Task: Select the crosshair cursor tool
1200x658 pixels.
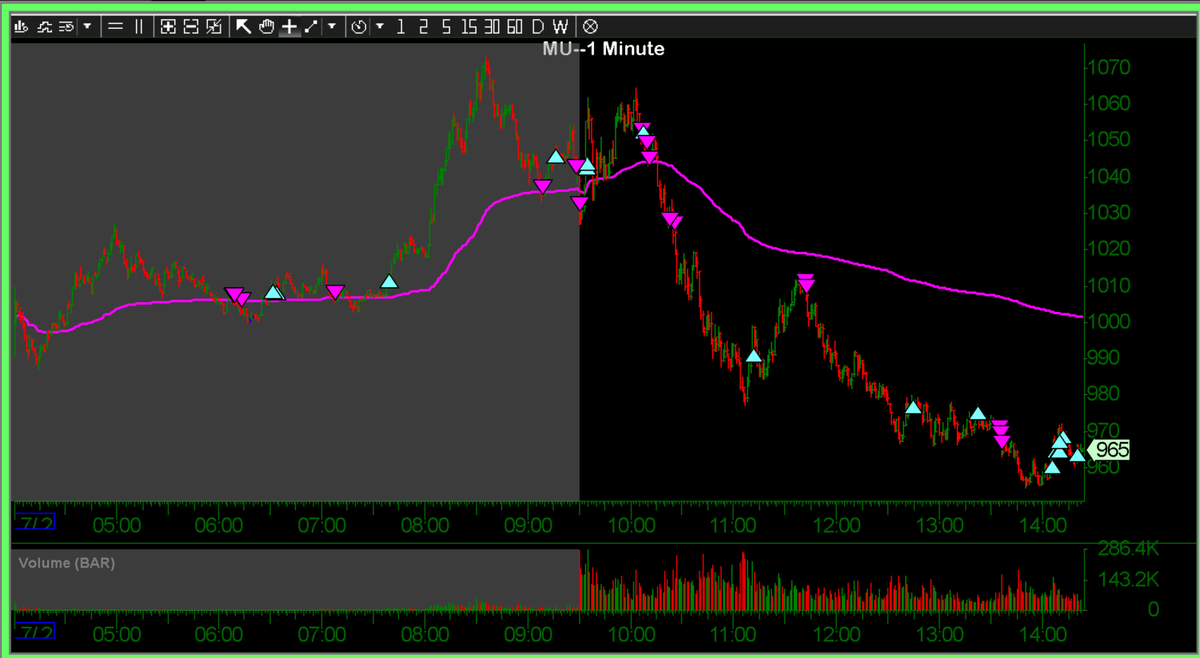Action: pyautogui.click(x=289, y=27)
